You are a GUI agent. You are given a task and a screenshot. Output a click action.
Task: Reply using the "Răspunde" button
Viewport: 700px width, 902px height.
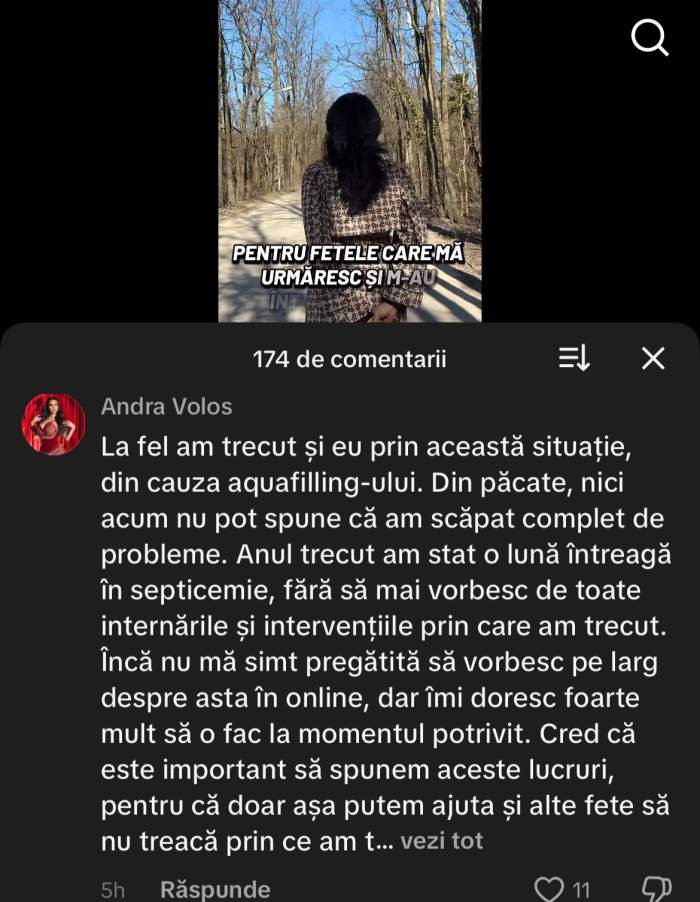(x=215, y=889)
